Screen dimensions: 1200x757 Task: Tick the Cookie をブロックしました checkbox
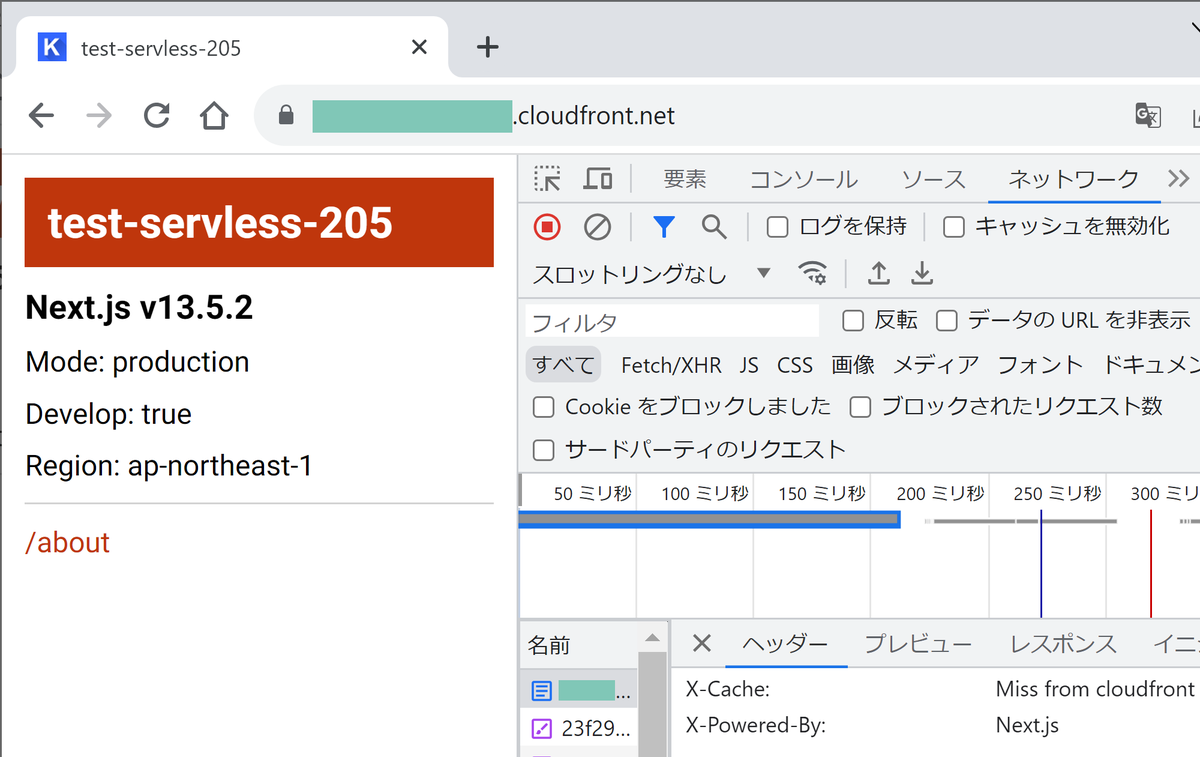click(x=543, y=407)
